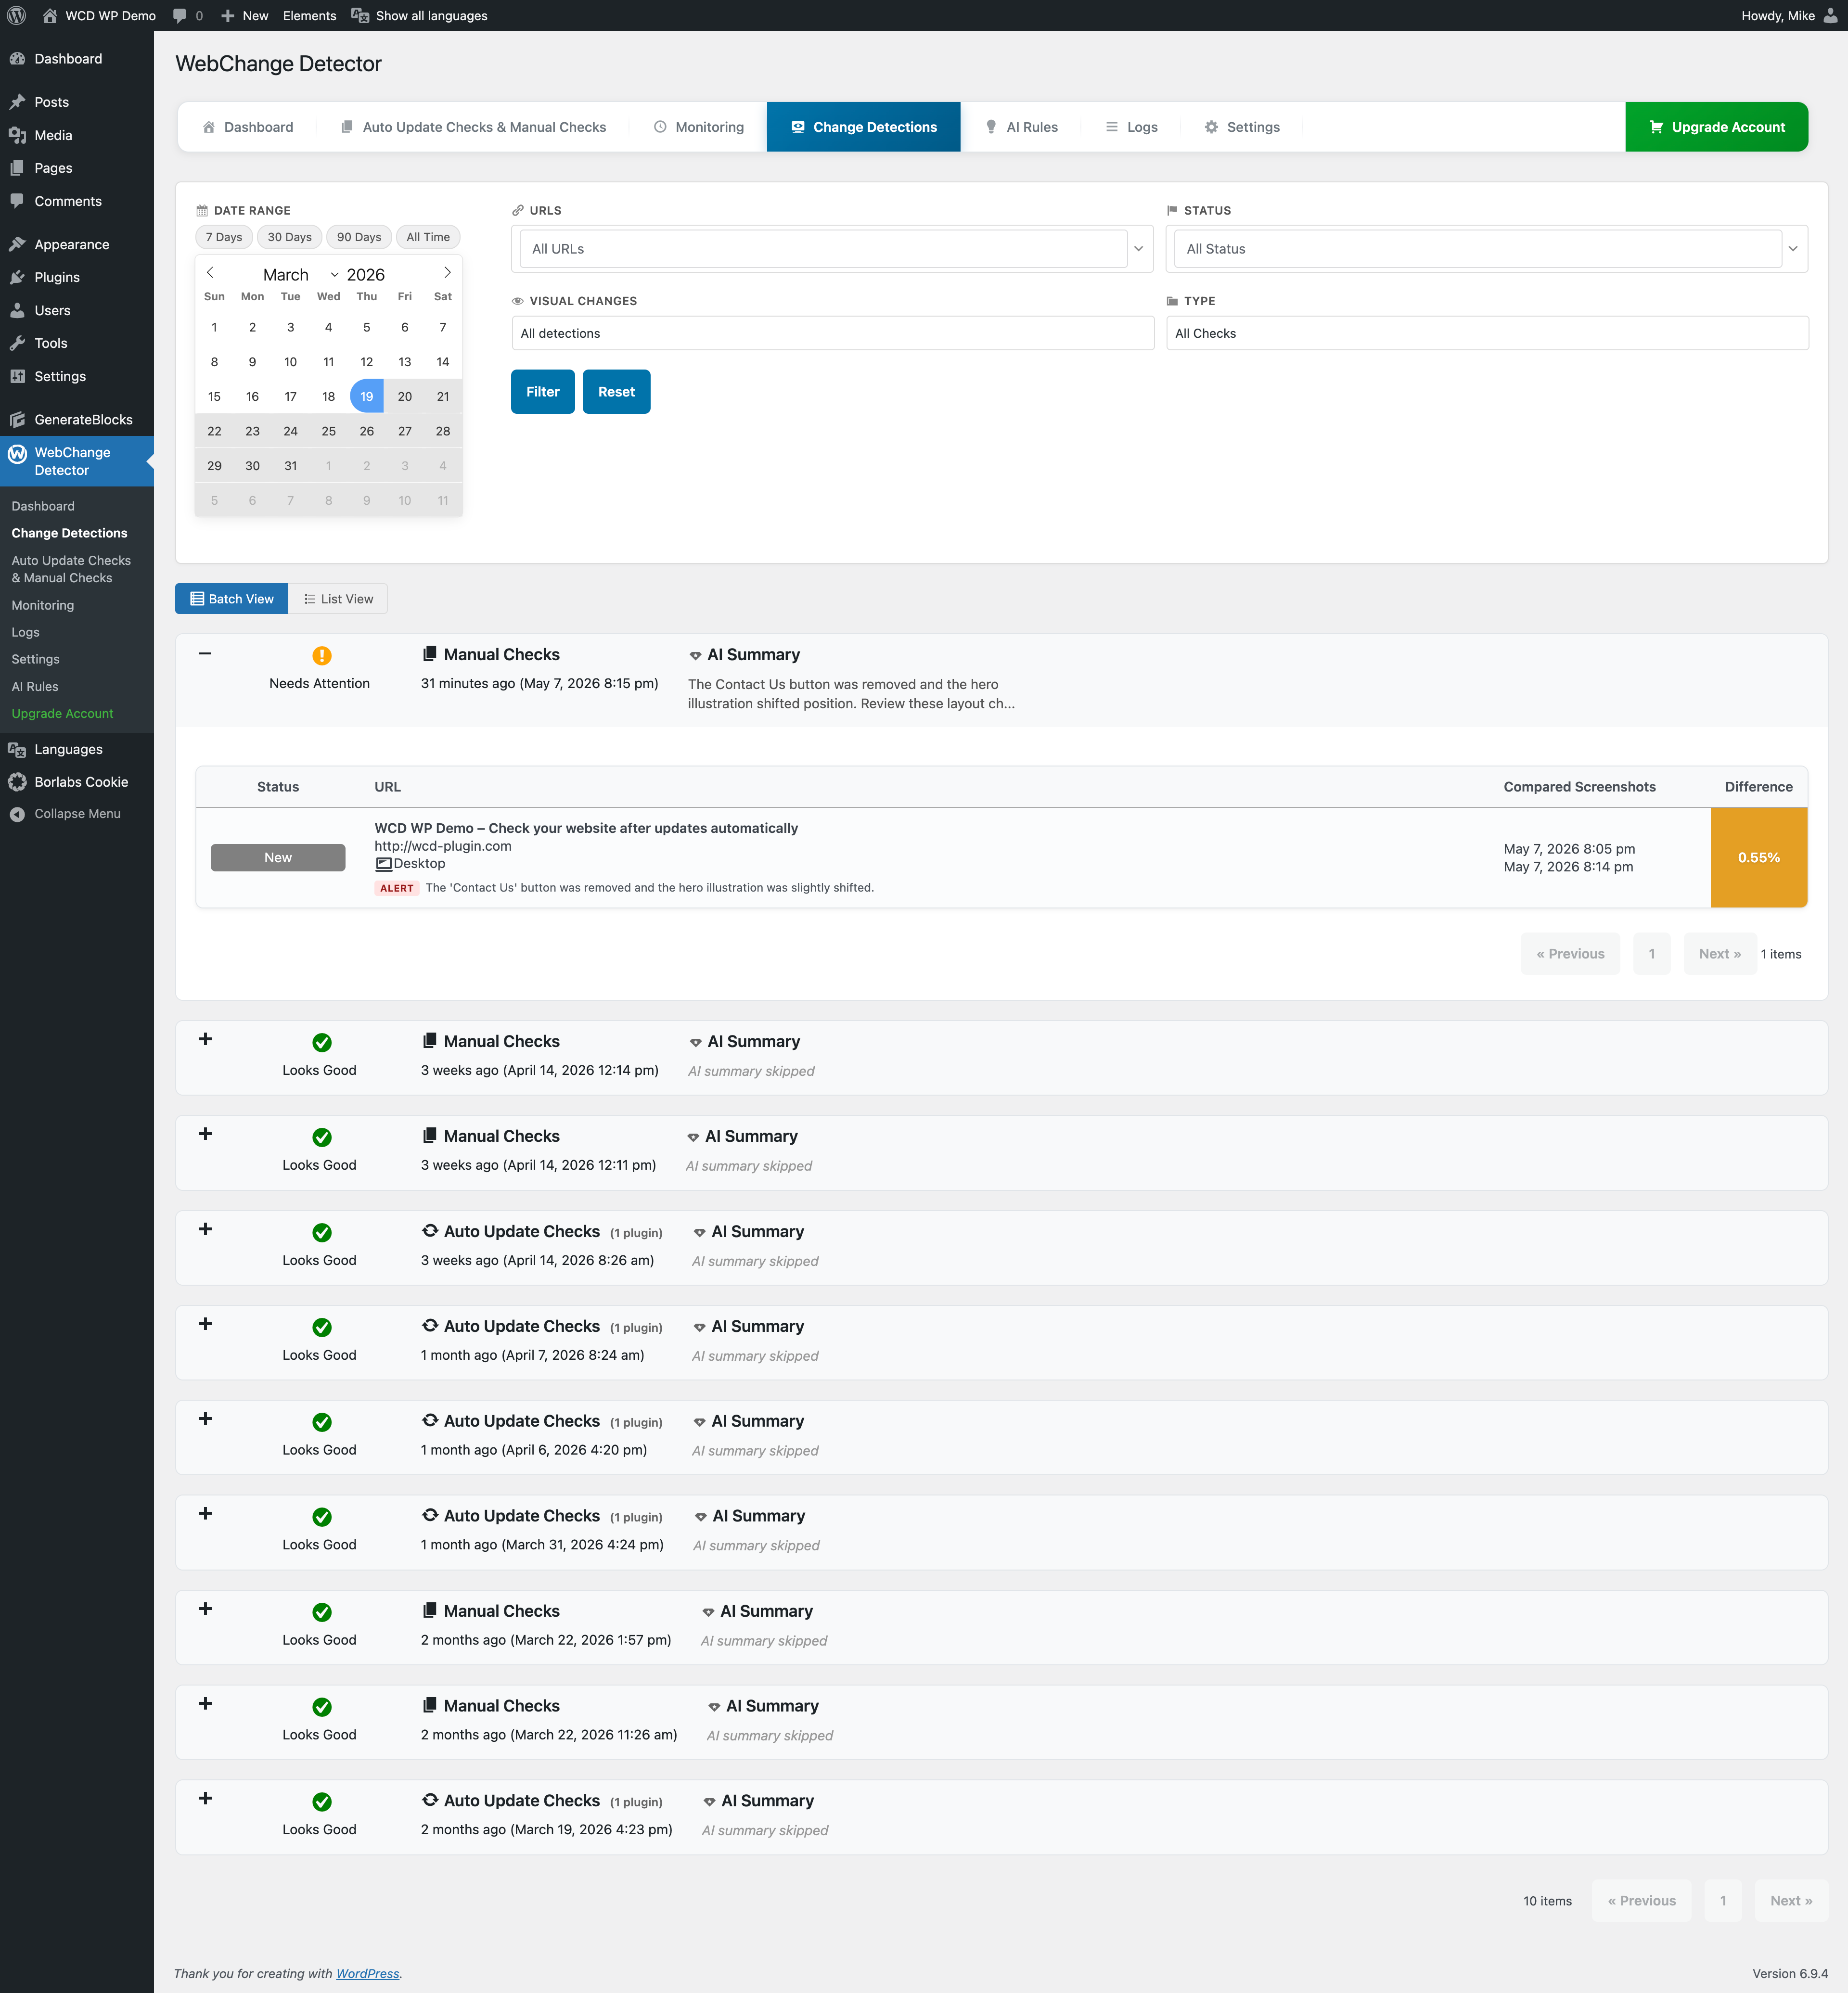The width and height of the screenshot is (1848, 1993).
Task: Click the GenerateBlocks icon in sidebar
Action: click(x=17, y=419)
